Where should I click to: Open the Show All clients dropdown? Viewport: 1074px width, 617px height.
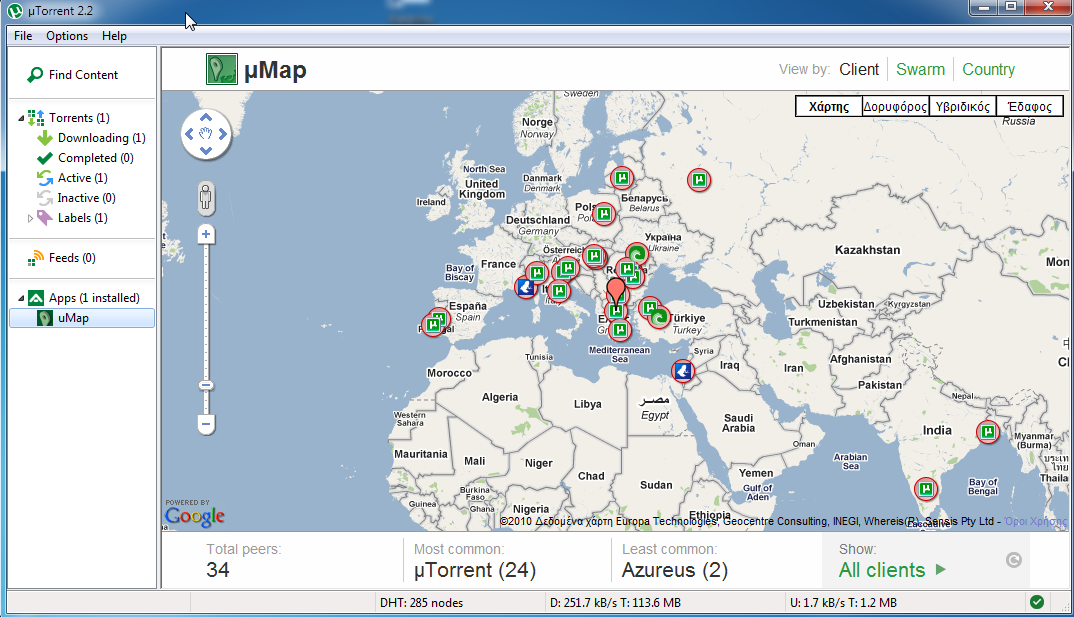point(892,570)
